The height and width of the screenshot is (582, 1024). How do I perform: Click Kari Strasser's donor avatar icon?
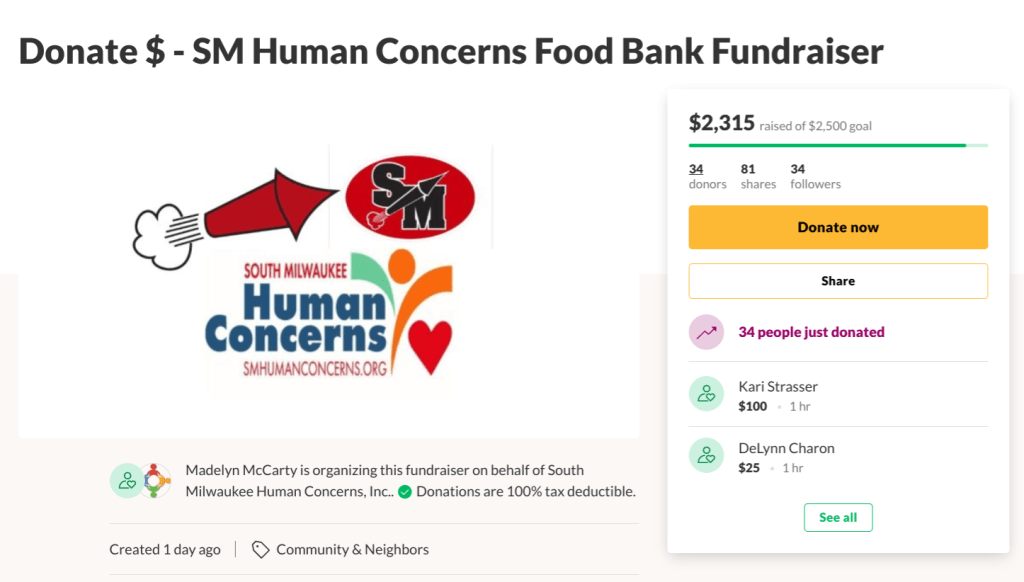(x=706, y=394)
